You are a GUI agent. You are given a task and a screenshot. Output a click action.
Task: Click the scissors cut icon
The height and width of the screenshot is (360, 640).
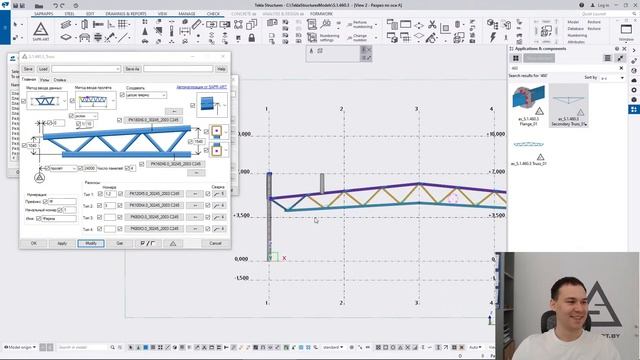point(432,25)
